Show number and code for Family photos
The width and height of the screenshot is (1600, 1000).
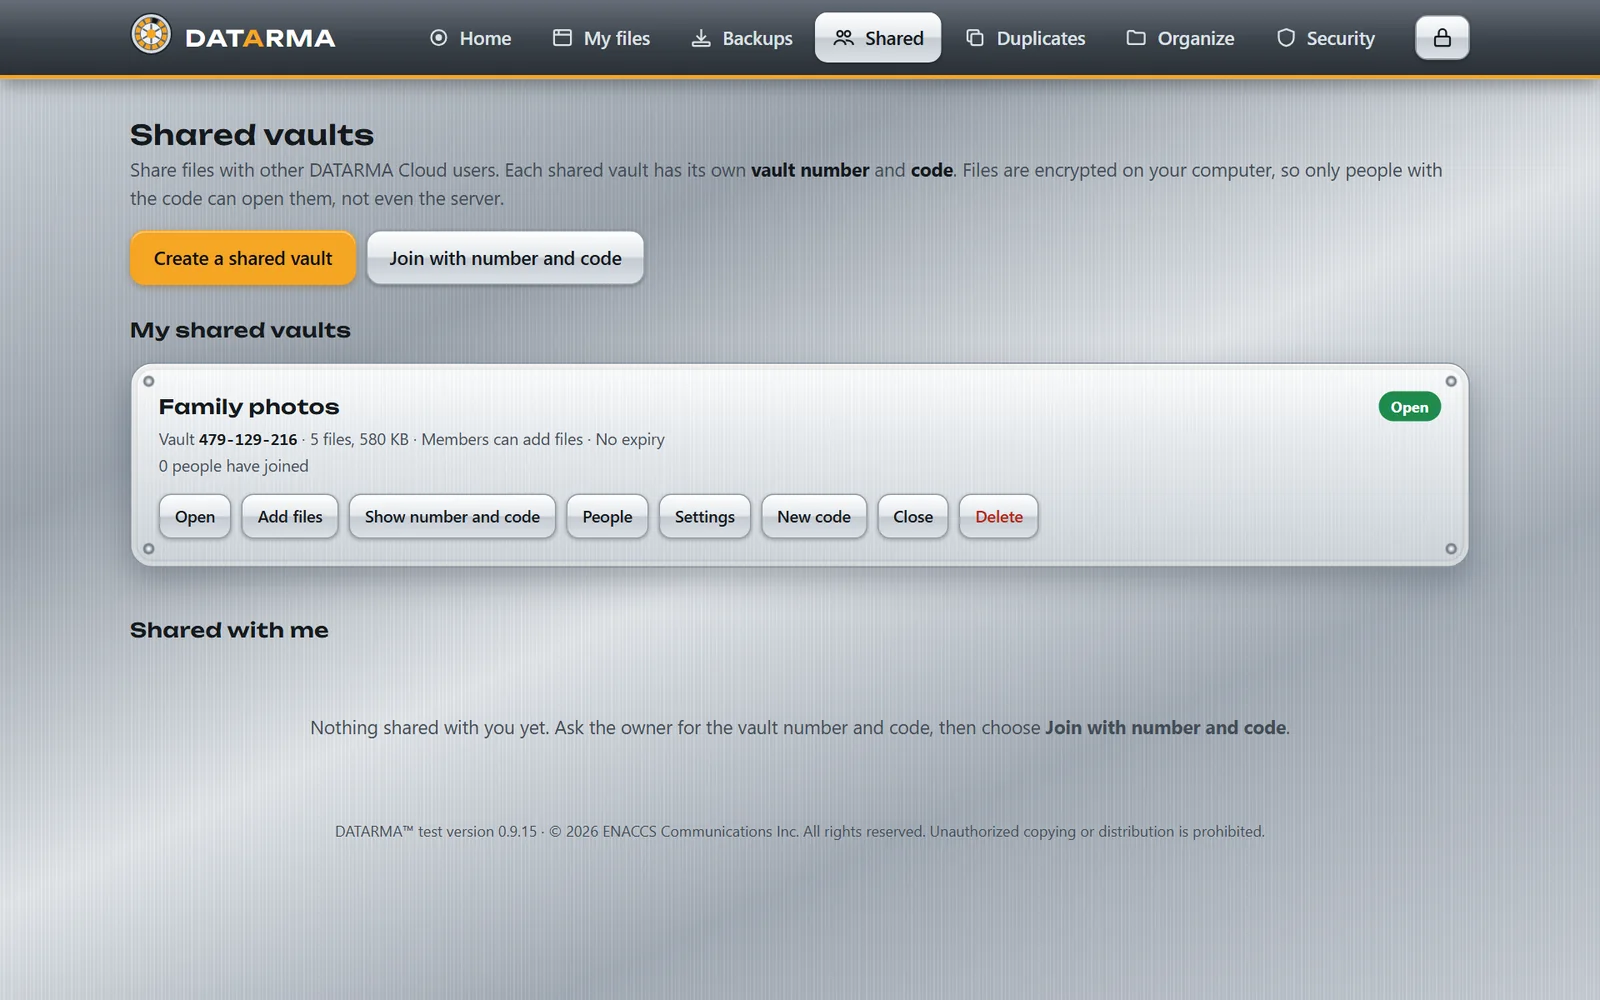pos(452,517)
